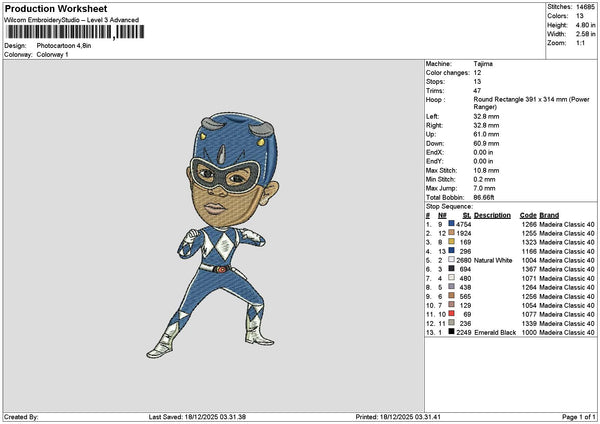600x424 pixels.
Task: Select the Max Stitch value 10.8 mm
Action: (x=486, y=170)
